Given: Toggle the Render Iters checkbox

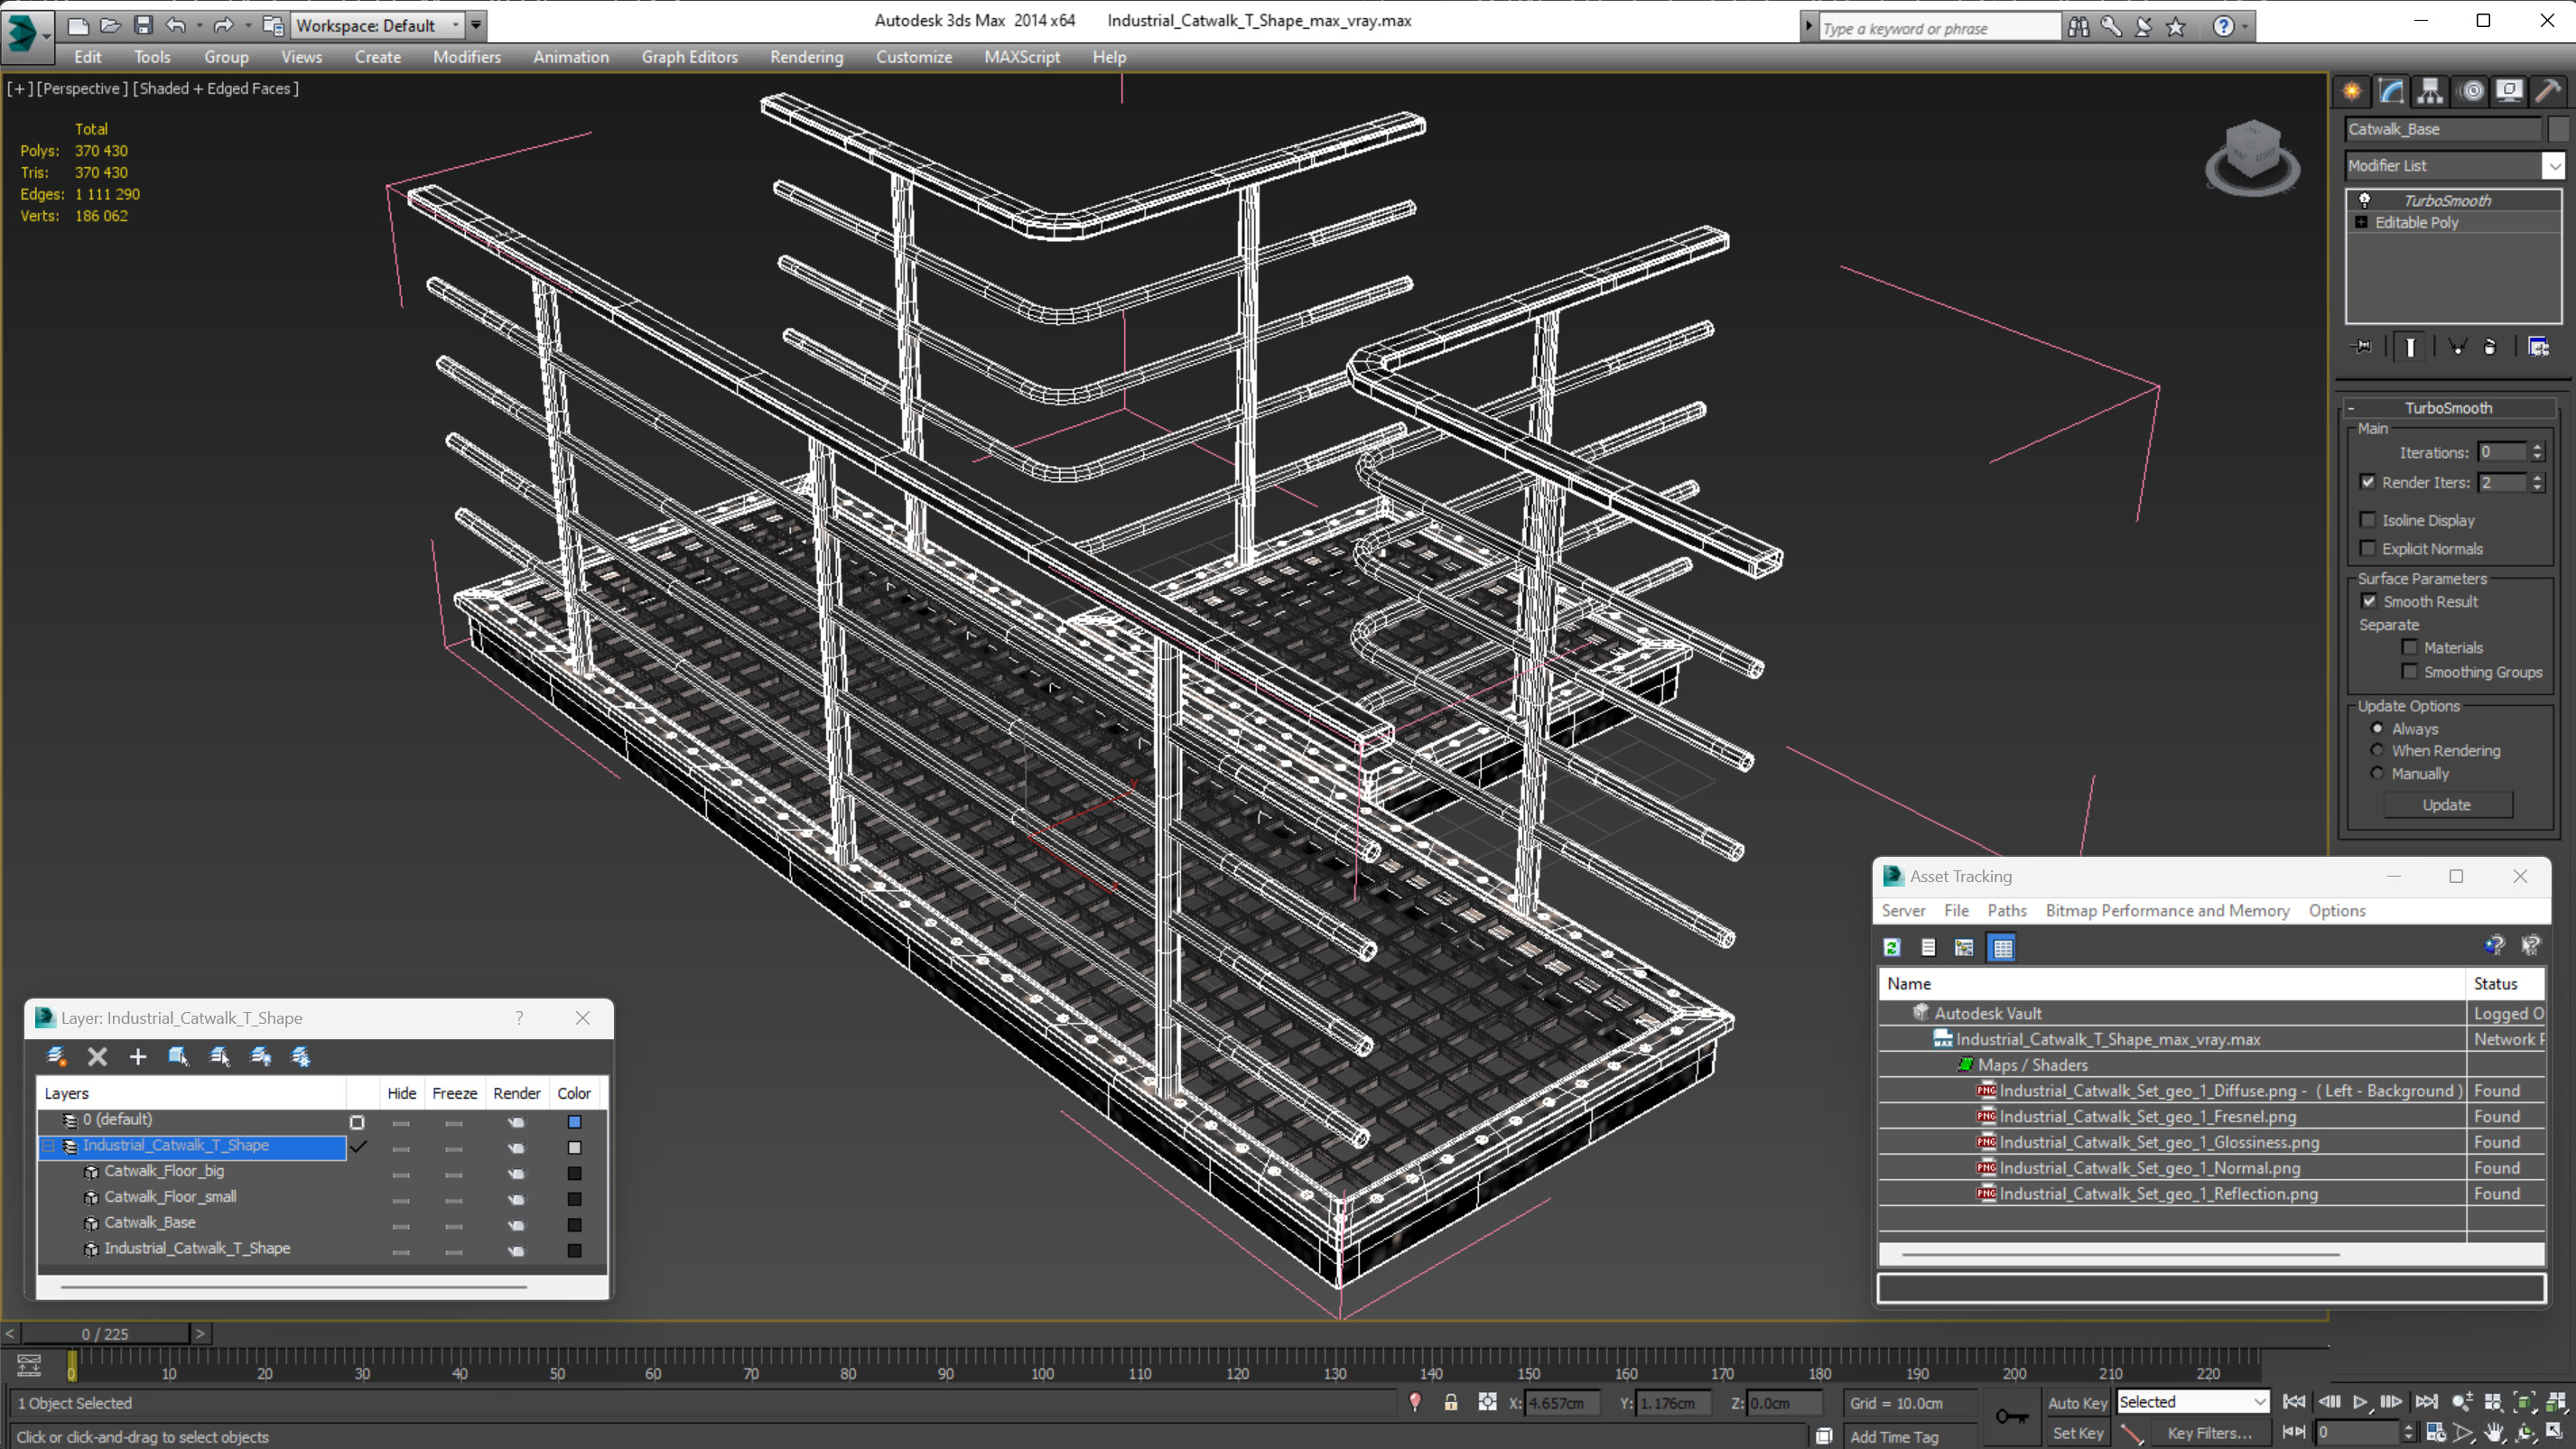Looking at the screenshot, I should tap(2368, 482).
